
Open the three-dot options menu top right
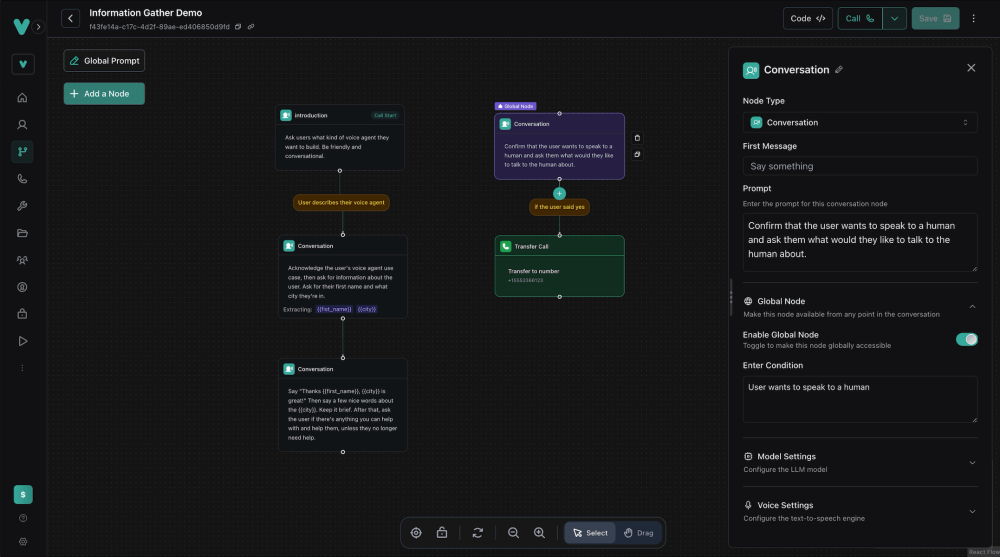(x=973, y=19)
